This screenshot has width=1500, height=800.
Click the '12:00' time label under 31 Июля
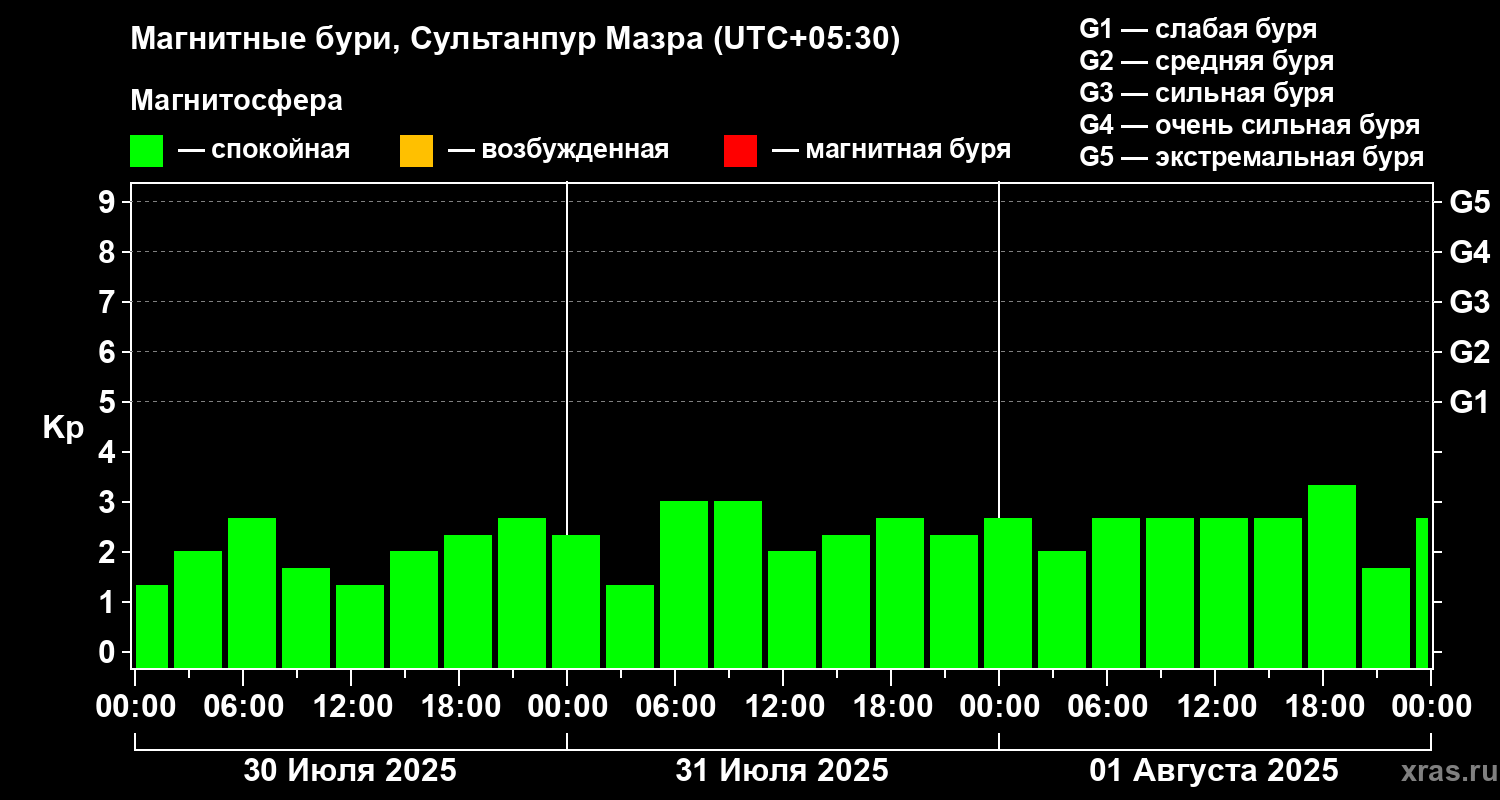783,706
